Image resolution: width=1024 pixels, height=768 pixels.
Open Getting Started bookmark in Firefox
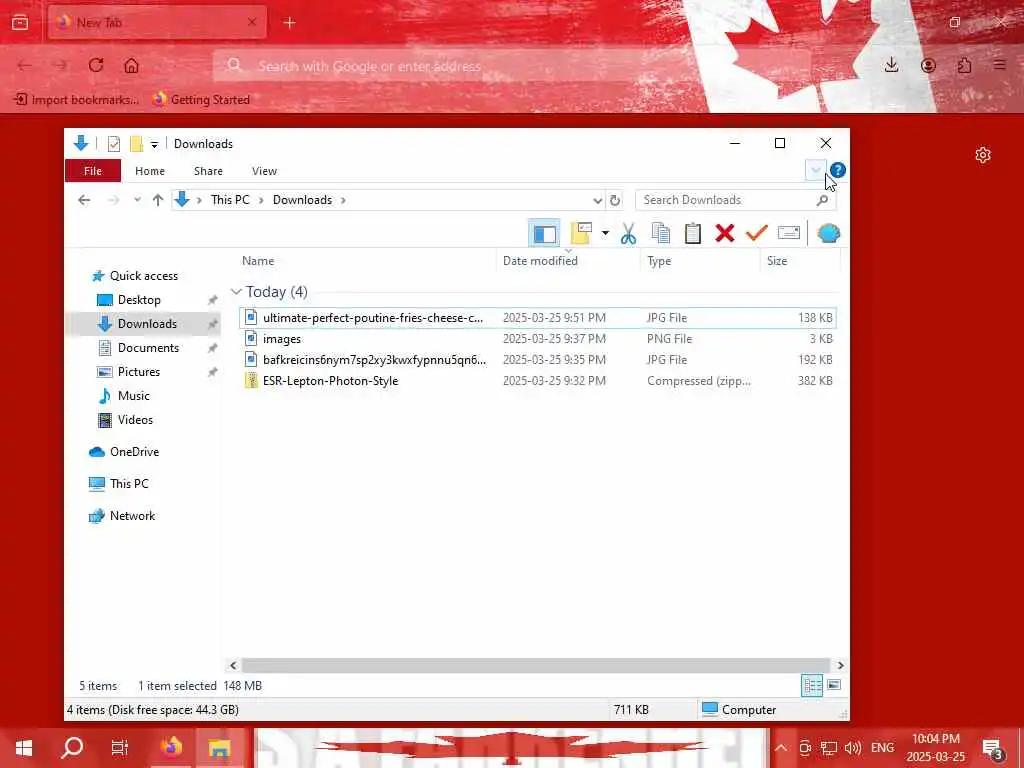click(201, 99)
